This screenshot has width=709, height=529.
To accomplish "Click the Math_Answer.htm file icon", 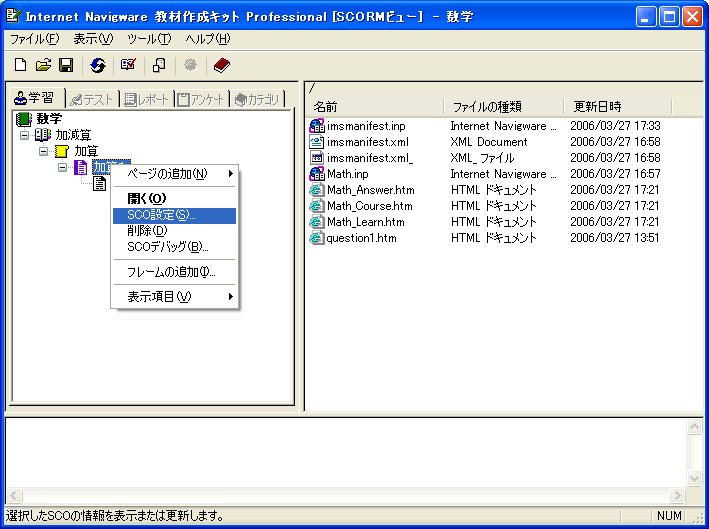I will point(317,190).
